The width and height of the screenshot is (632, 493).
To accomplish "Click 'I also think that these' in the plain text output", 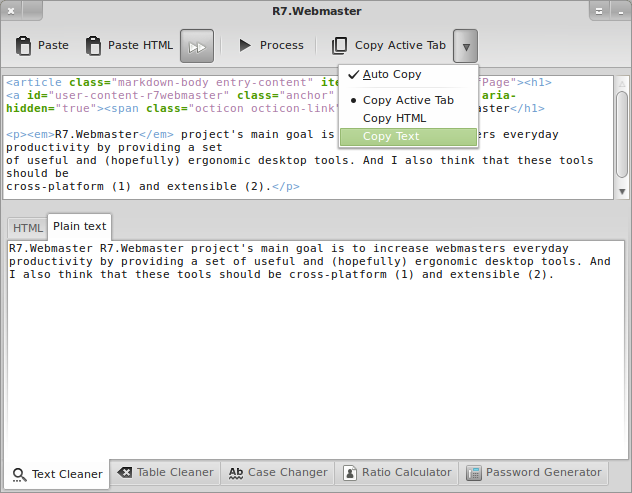I will (89, 275).
